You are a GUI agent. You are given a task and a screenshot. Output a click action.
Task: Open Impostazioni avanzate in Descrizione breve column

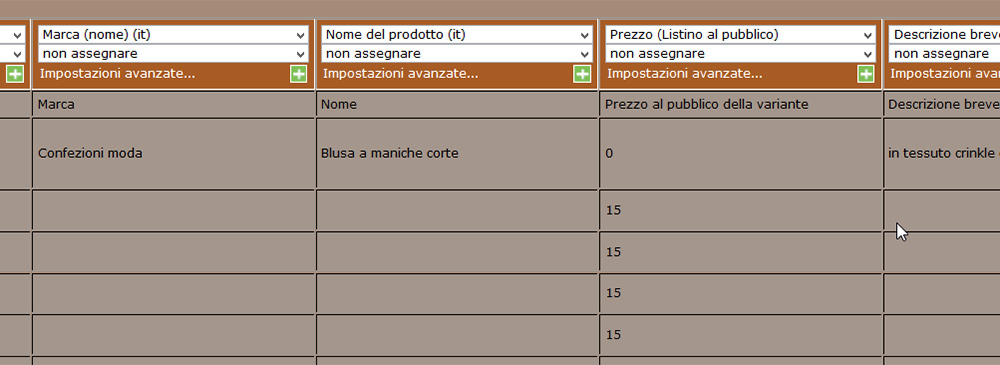[x=945, y=74]
